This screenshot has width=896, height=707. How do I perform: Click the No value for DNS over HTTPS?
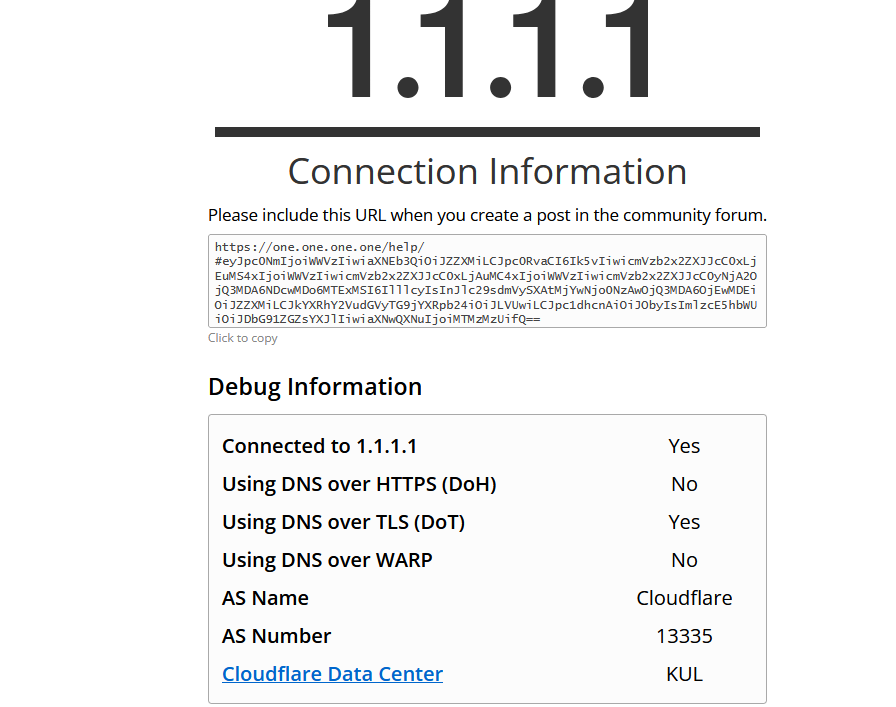684,484
